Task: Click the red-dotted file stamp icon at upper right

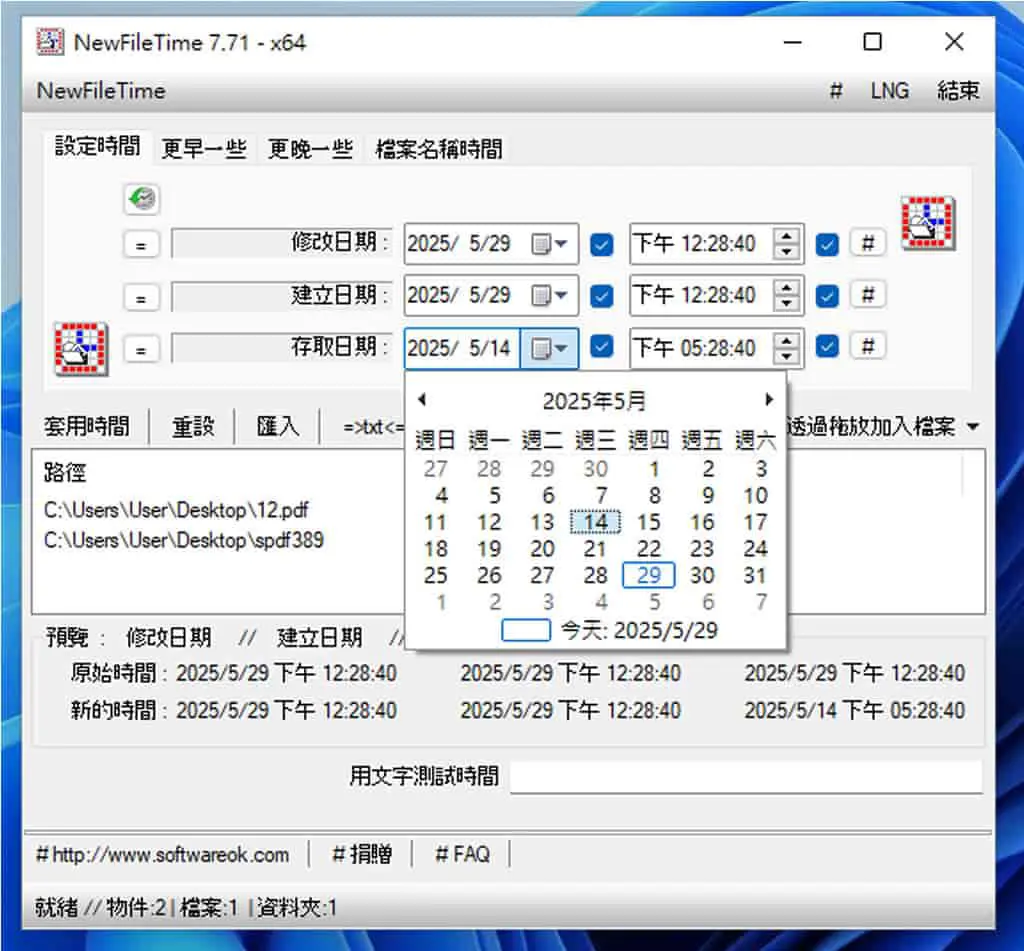Action: tap(928, 223)
